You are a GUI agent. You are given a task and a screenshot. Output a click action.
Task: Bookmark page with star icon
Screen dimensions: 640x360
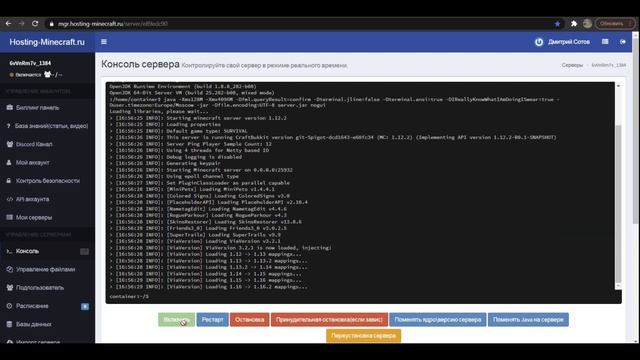click(557, 24)
